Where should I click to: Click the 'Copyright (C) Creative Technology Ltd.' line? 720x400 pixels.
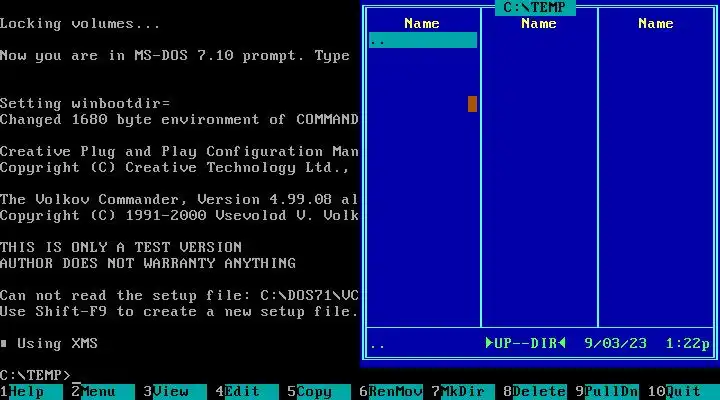point(175,168)
